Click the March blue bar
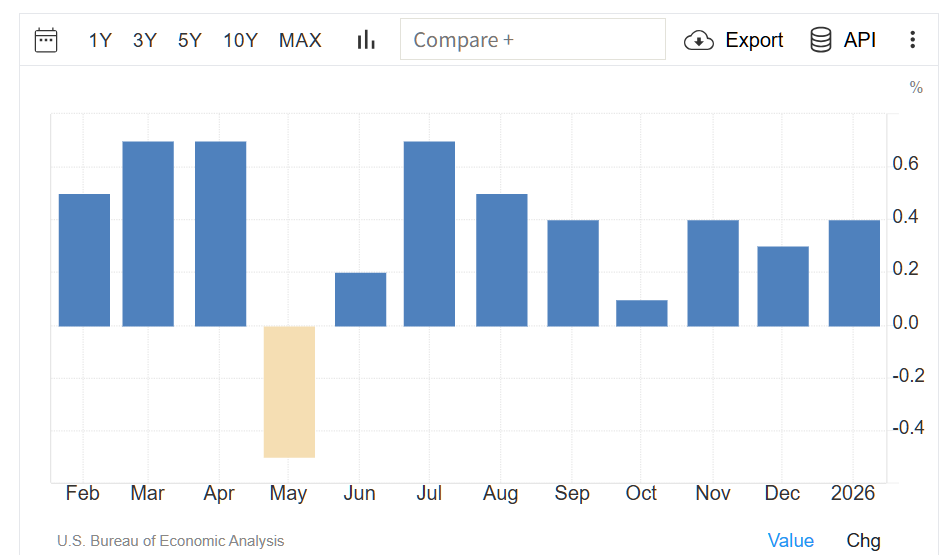945x555 pixels. (x=148, y=233)
